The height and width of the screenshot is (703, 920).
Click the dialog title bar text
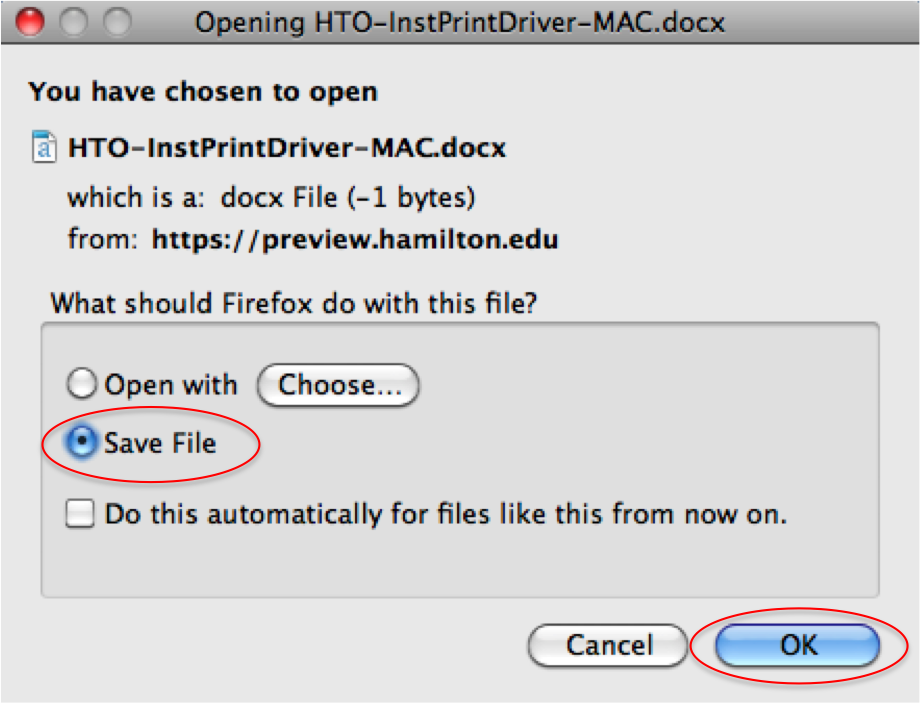[x=460, y=23]
